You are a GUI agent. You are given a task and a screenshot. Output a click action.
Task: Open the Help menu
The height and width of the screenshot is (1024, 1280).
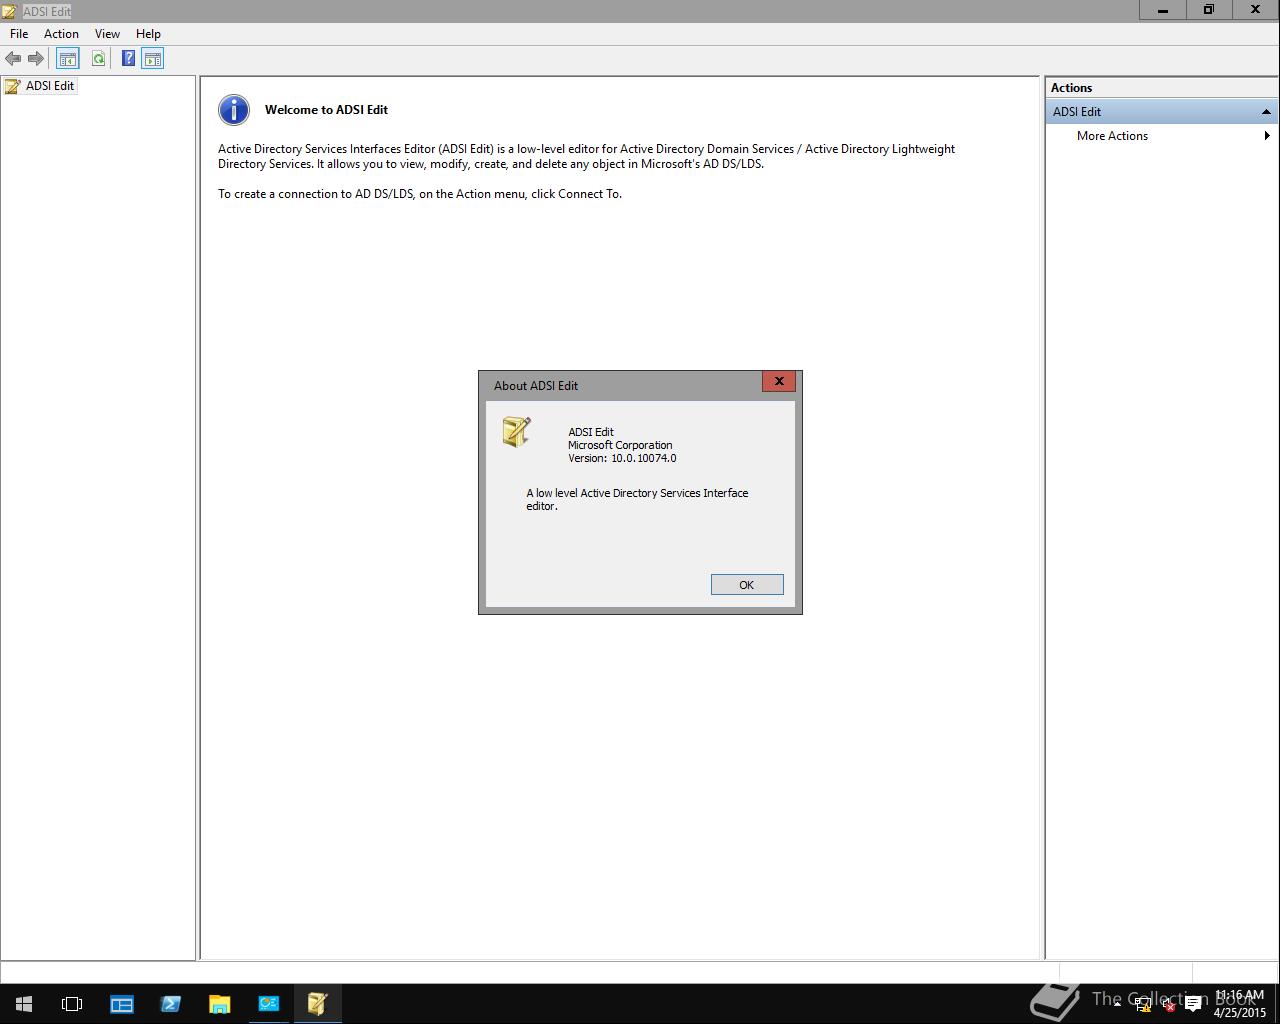148,34
